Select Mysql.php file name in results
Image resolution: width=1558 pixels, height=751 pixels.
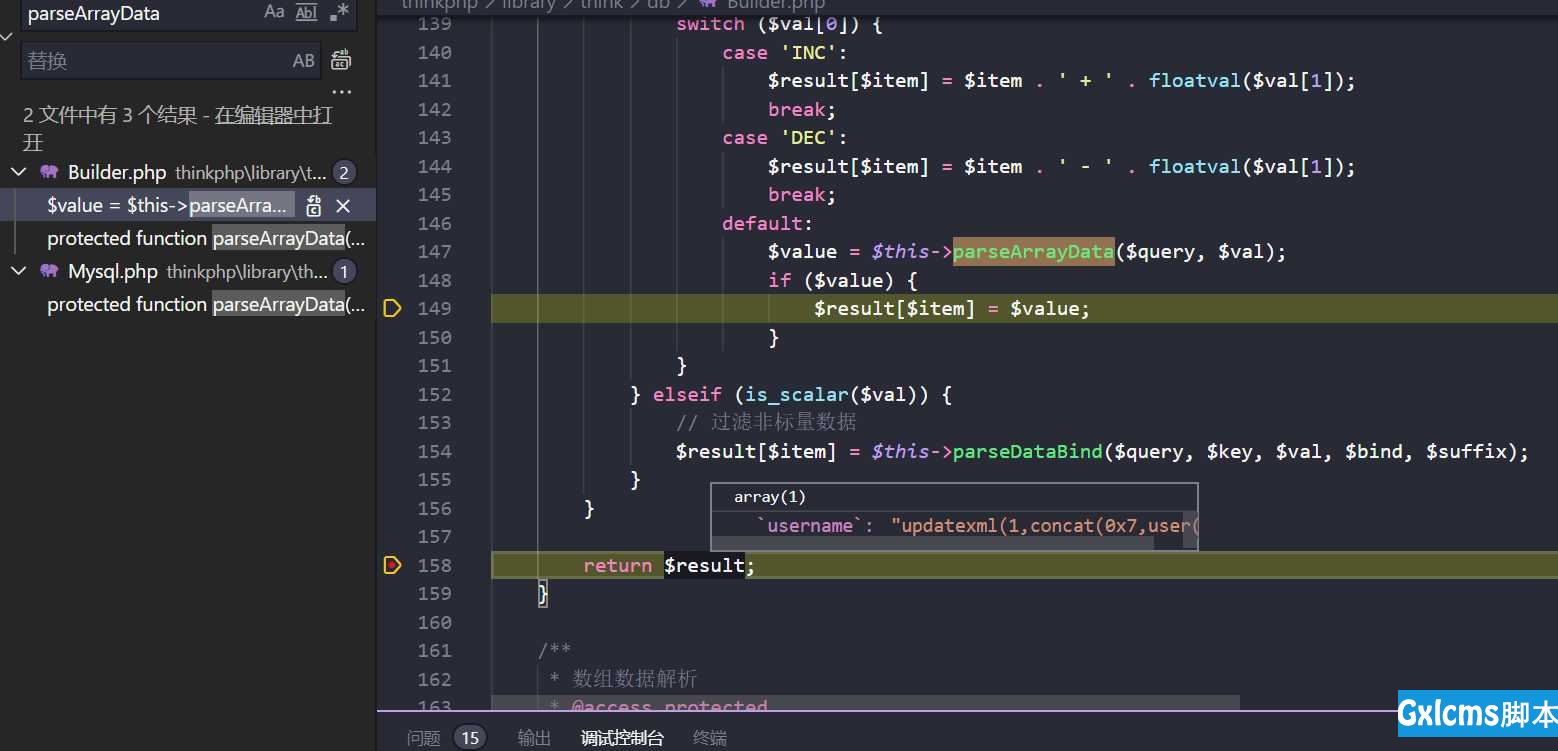(x=113, y=271)
